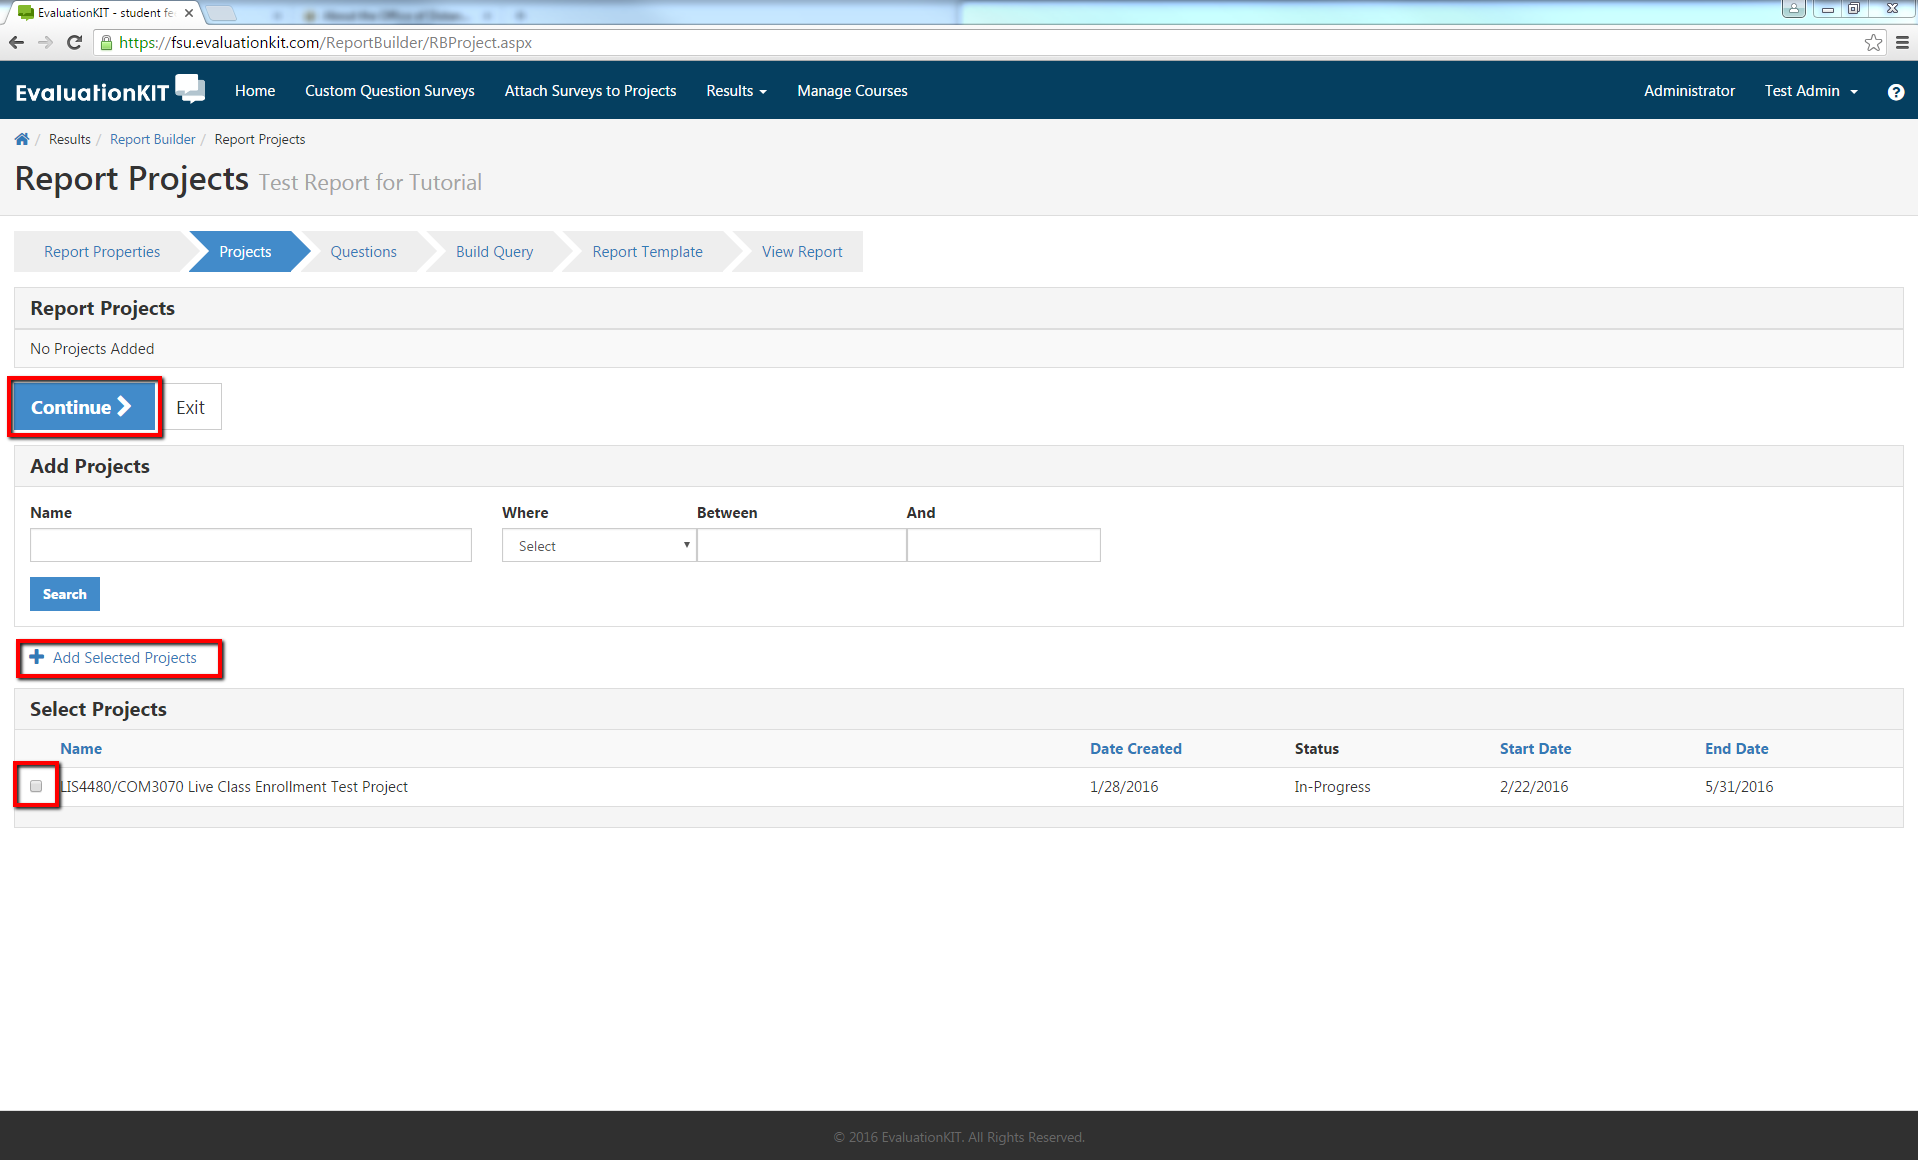
Task: Open Chrome's hamburger menu icon
Action: [1902, 43]
